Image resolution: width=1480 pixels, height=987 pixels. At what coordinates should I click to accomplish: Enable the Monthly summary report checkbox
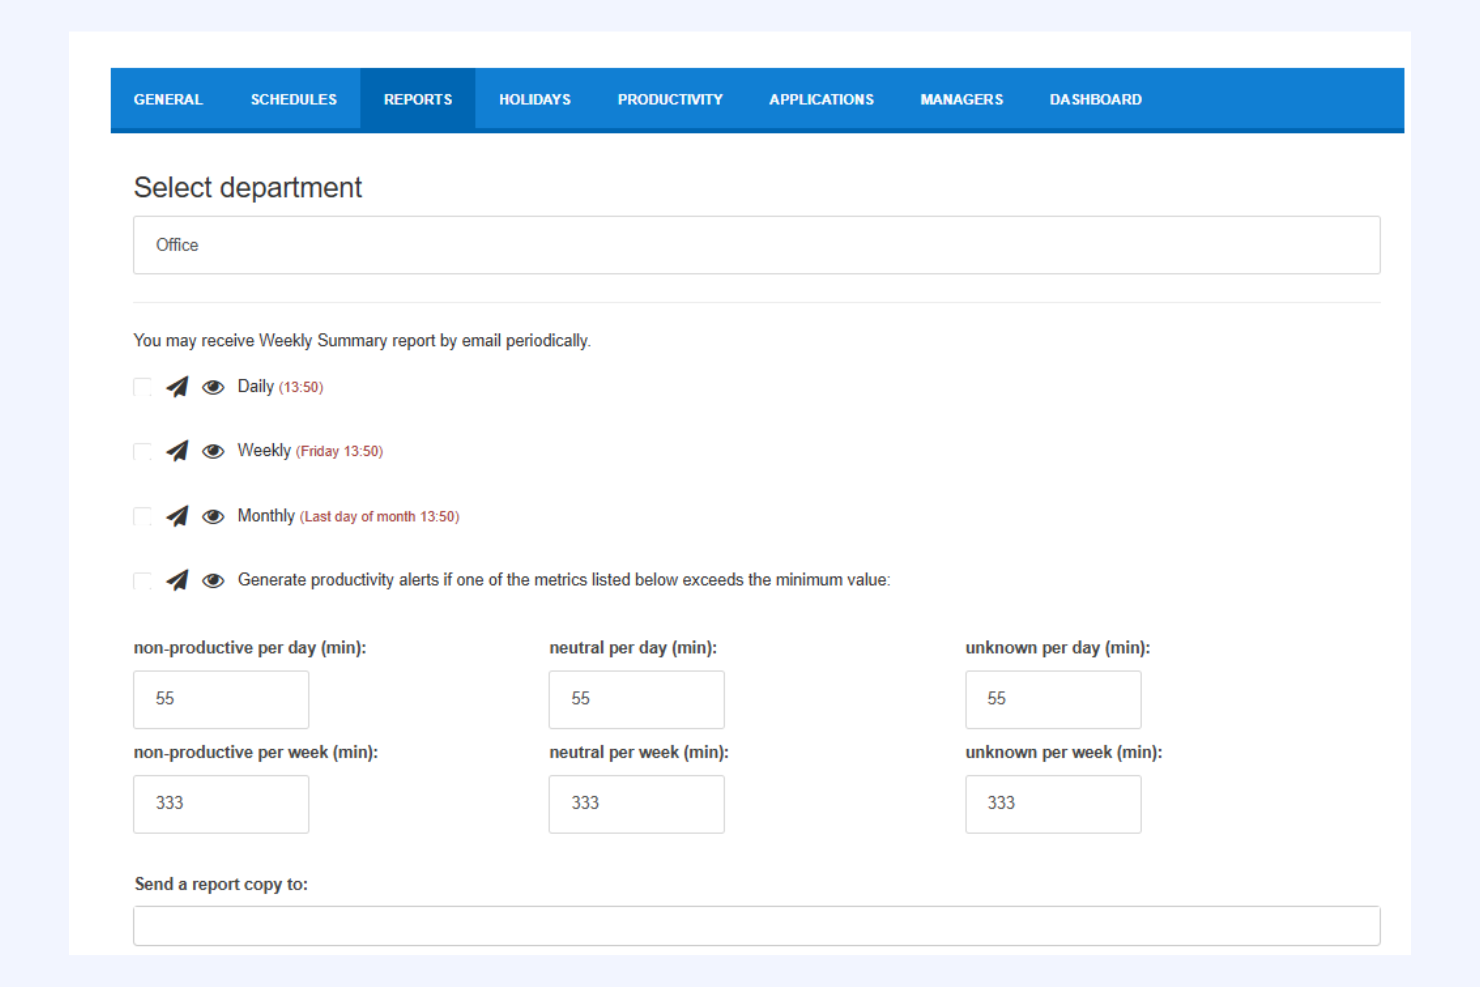coord(141,516)
